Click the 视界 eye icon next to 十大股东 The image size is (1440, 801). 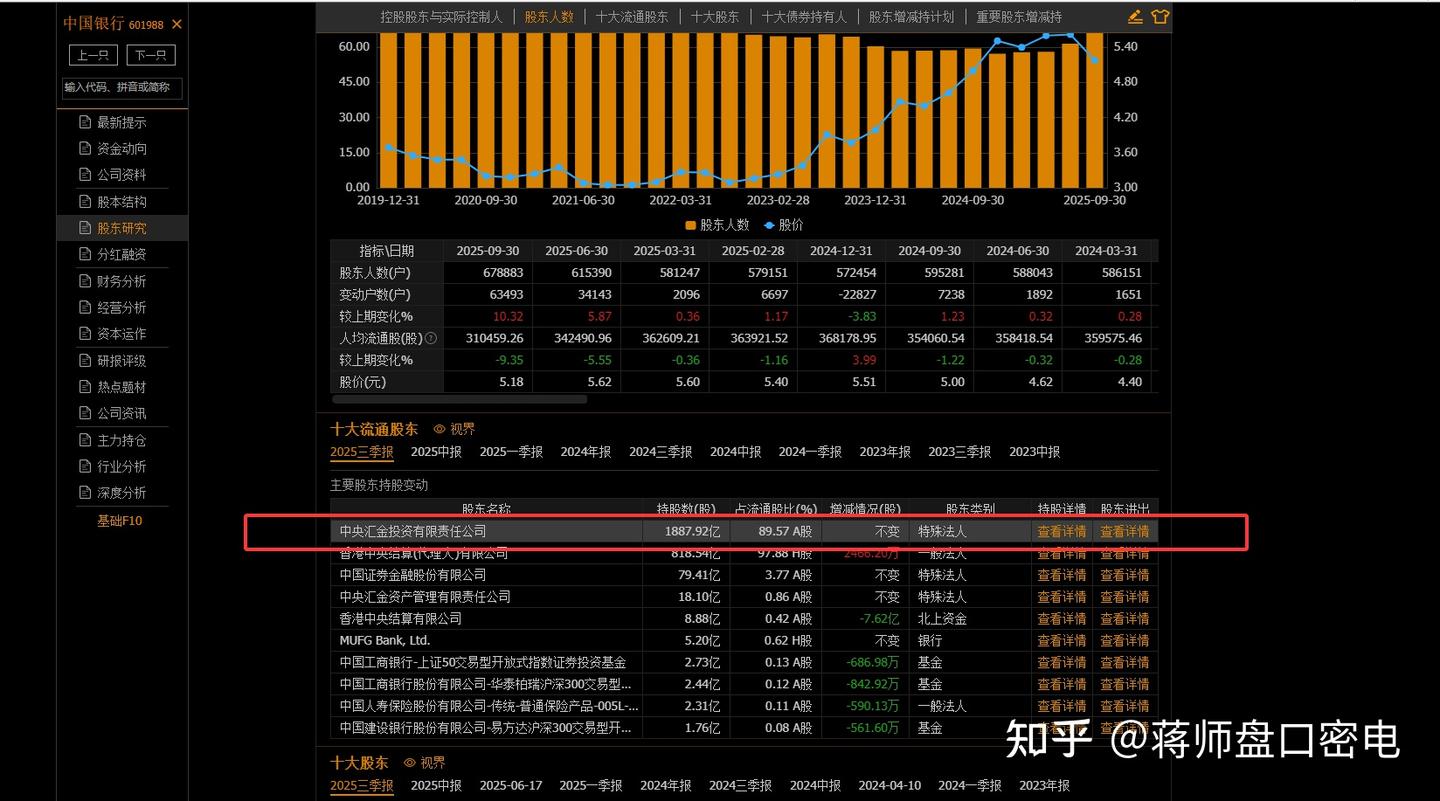(409, 762)
